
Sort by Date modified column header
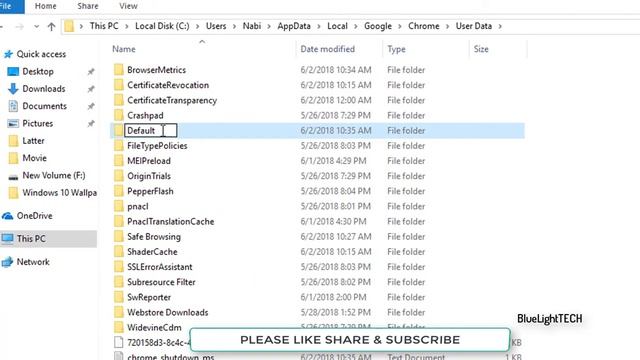click(327, 49)
